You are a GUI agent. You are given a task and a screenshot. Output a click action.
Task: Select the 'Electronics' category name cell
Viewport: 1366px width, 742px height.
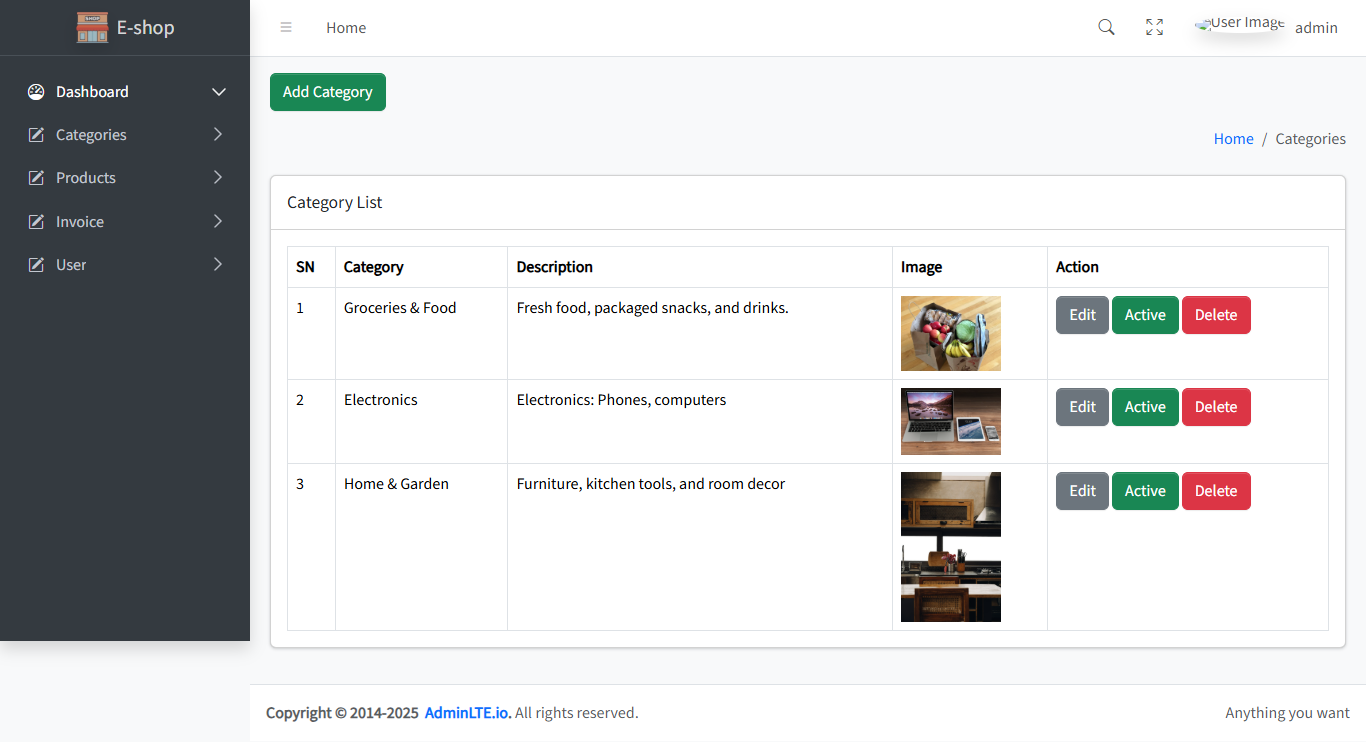tap(421, 422)
